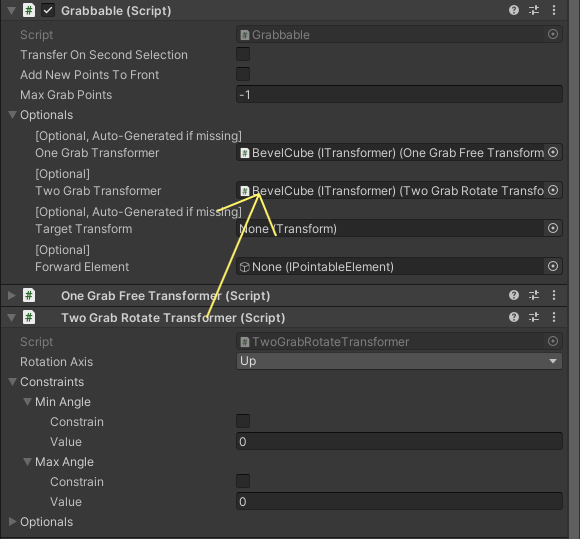
Task: Enable Min Angle Constrain checkbox
Action: [243, 421]
